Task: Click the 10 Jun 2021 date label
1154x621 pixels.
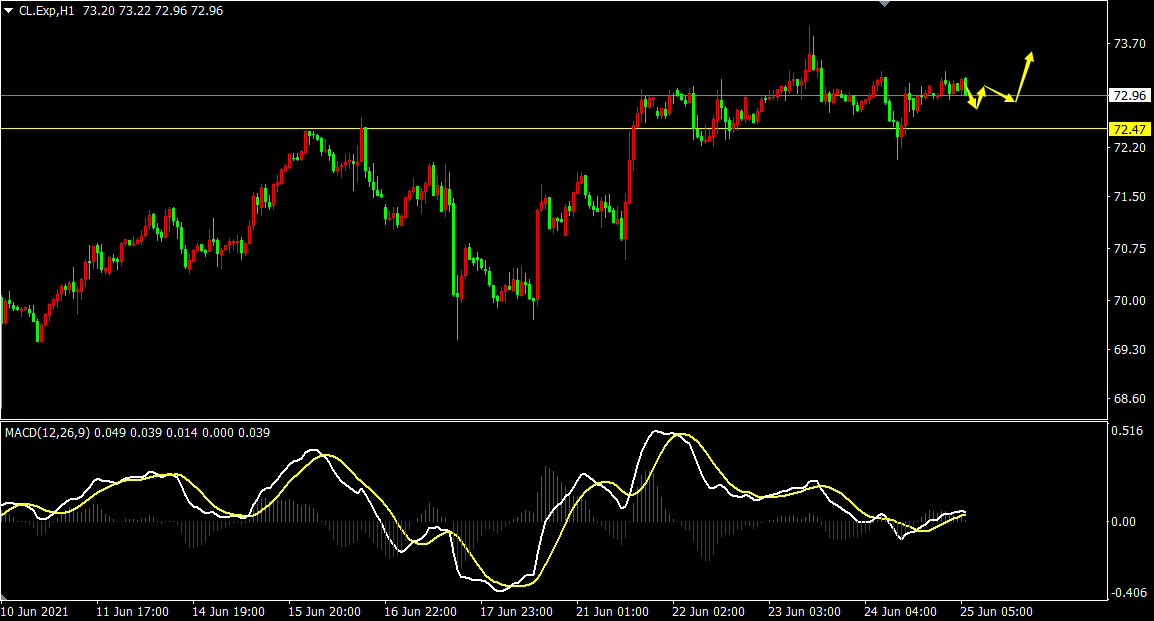Action: click(35, 612)
